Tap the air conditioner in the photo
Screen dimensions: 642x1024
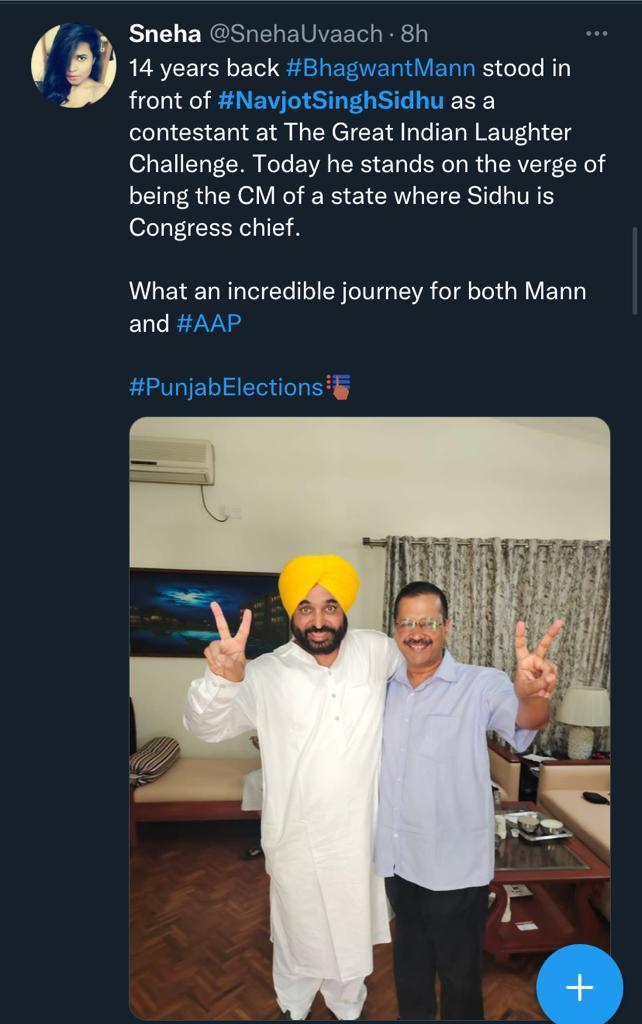point(172,461)
